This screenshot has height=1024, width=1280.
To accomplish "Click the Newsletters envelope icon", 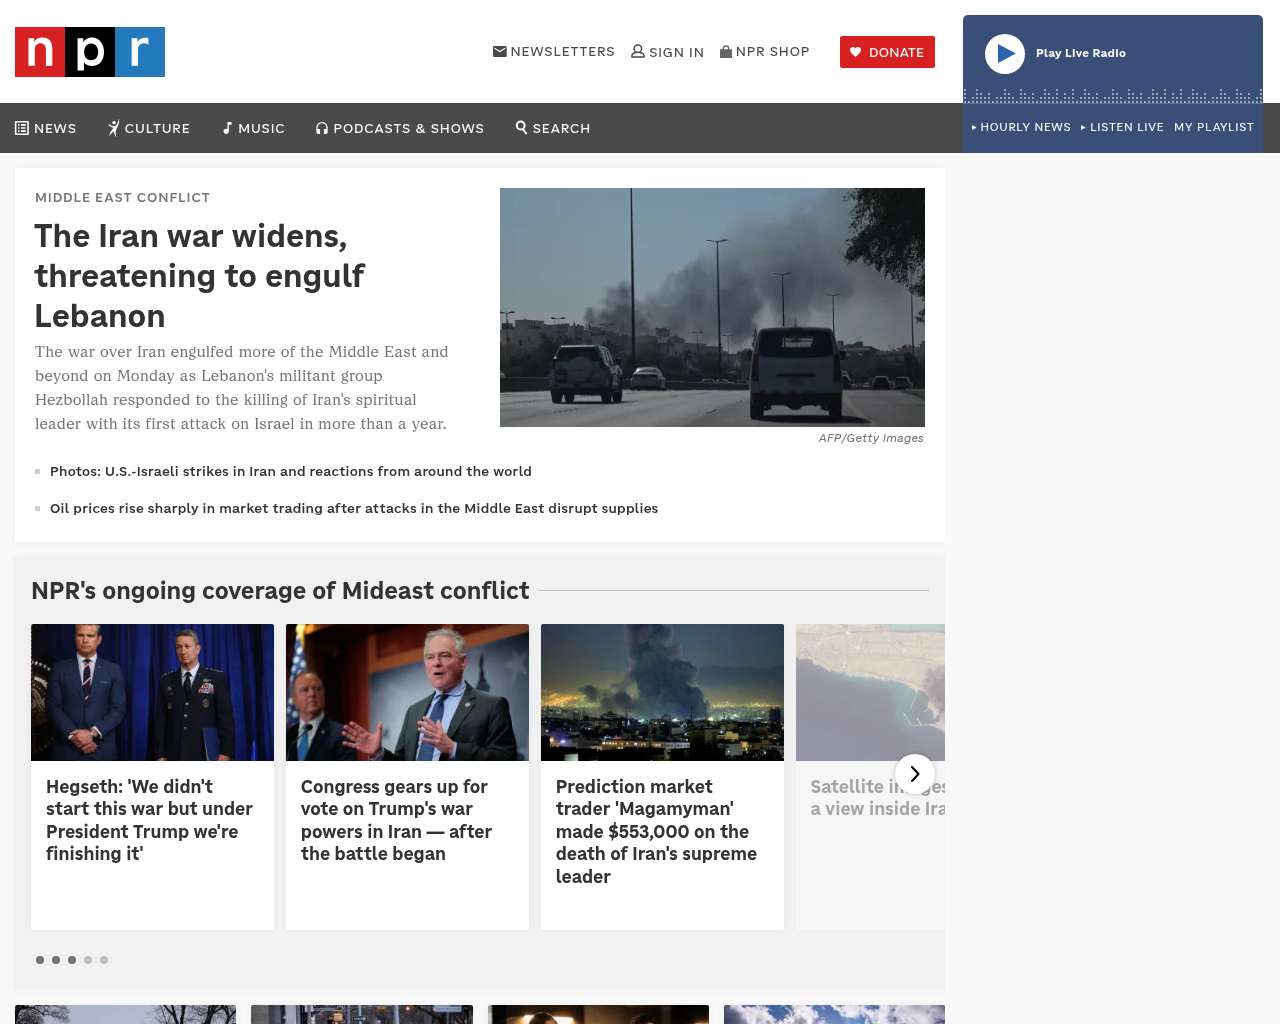I will click(500, 51).
